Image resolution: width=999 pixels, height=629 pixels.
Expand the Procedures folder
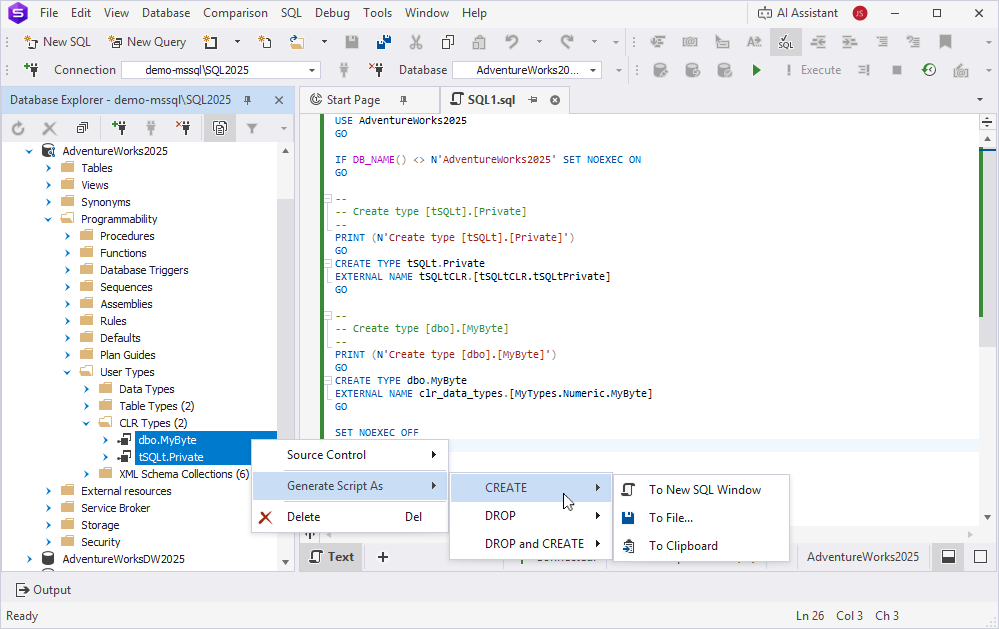[x=68, y=236]
